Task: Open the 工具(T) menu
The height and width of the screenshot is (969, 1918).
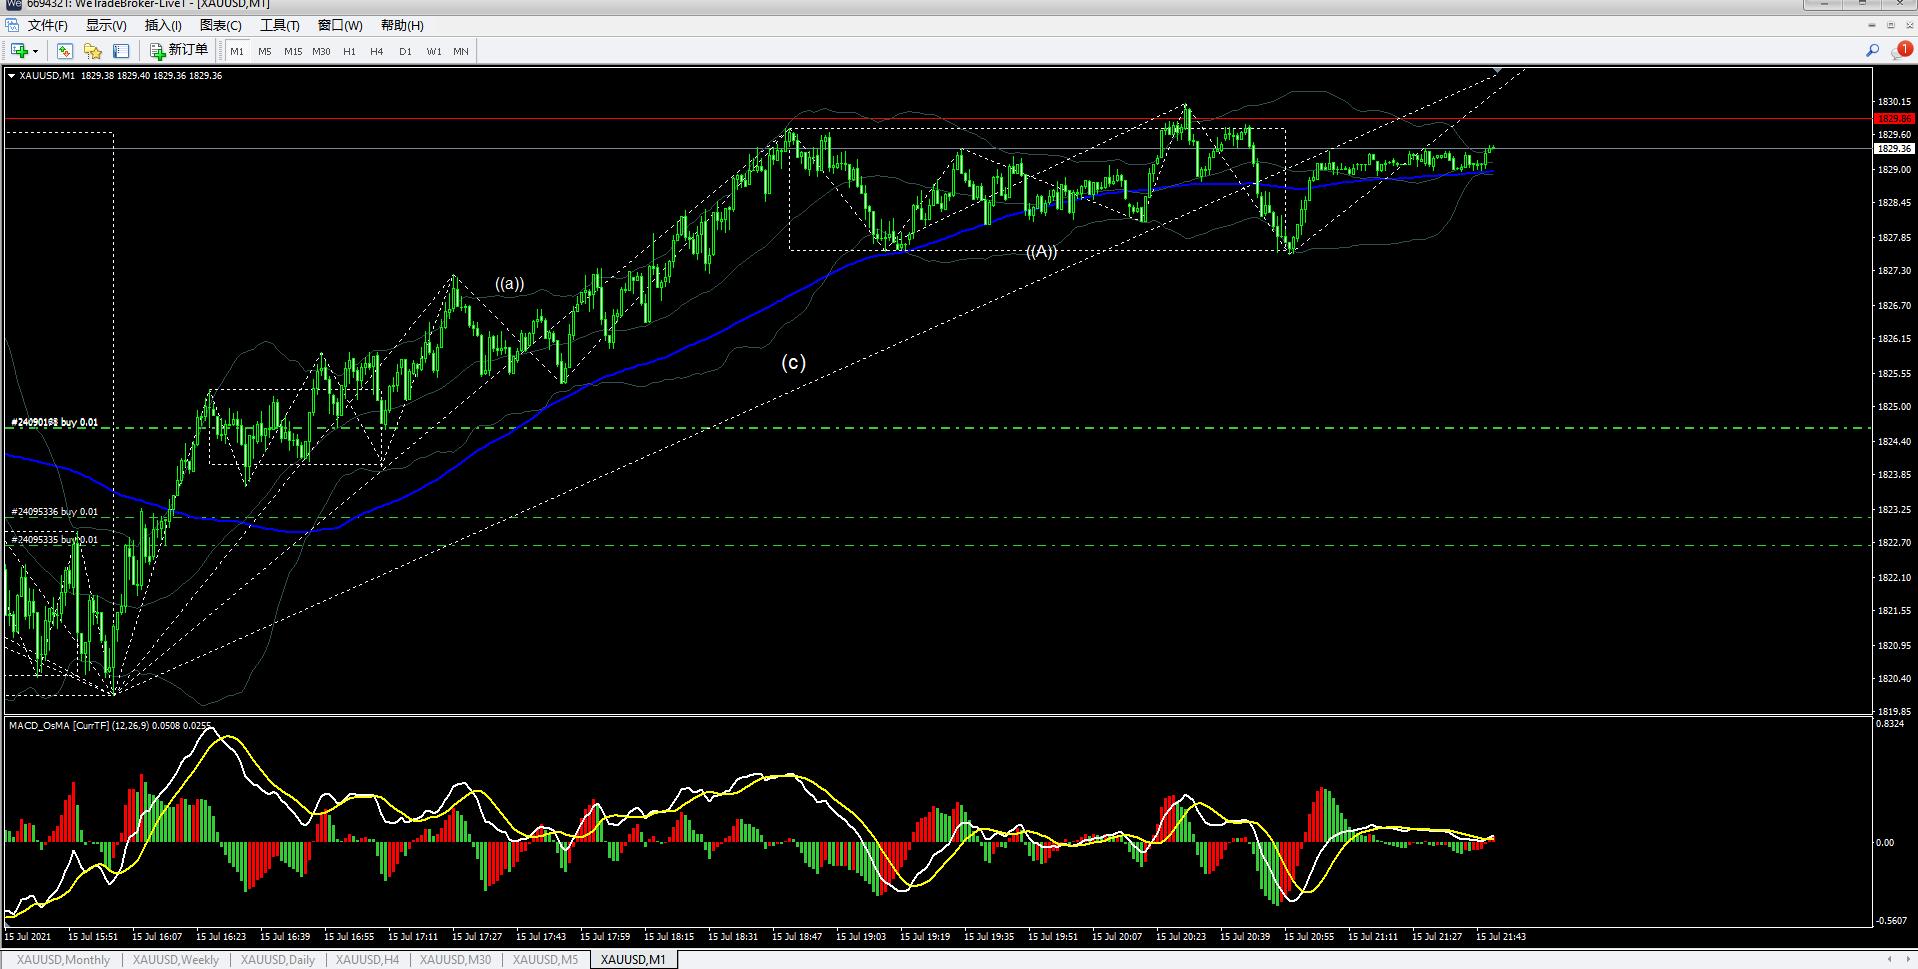Action: point(280,25)
